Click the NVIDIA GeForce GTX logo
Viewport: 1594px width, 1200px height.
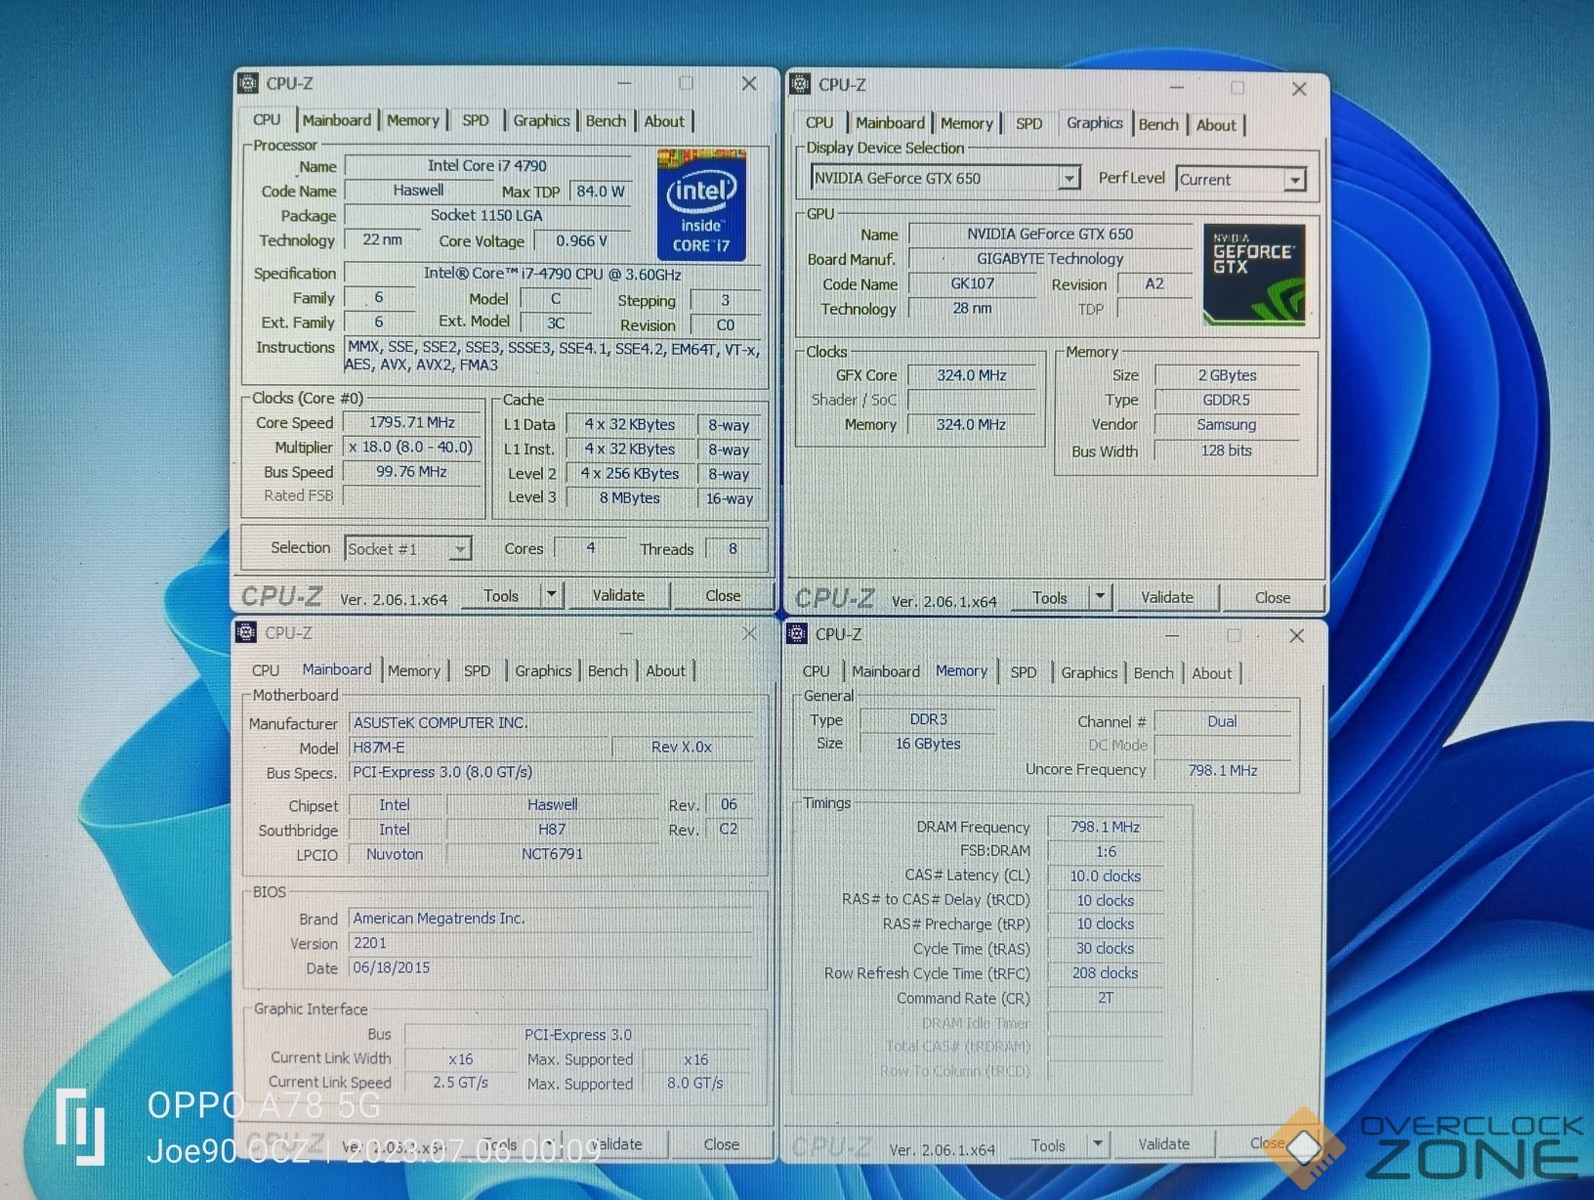pyautogui.click(x=1254, y=274)
